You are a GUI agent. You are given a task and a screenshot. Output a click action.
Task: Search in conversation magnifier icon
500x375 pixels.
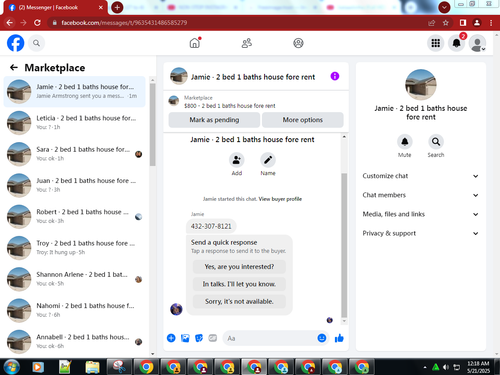click(x=436, y=142)
